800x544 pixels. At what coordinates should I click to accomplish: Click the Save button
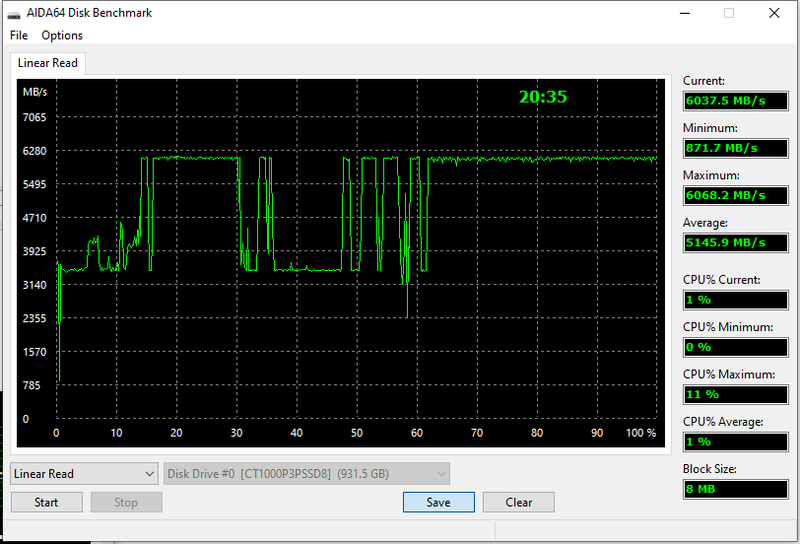[x=439, y=502]
